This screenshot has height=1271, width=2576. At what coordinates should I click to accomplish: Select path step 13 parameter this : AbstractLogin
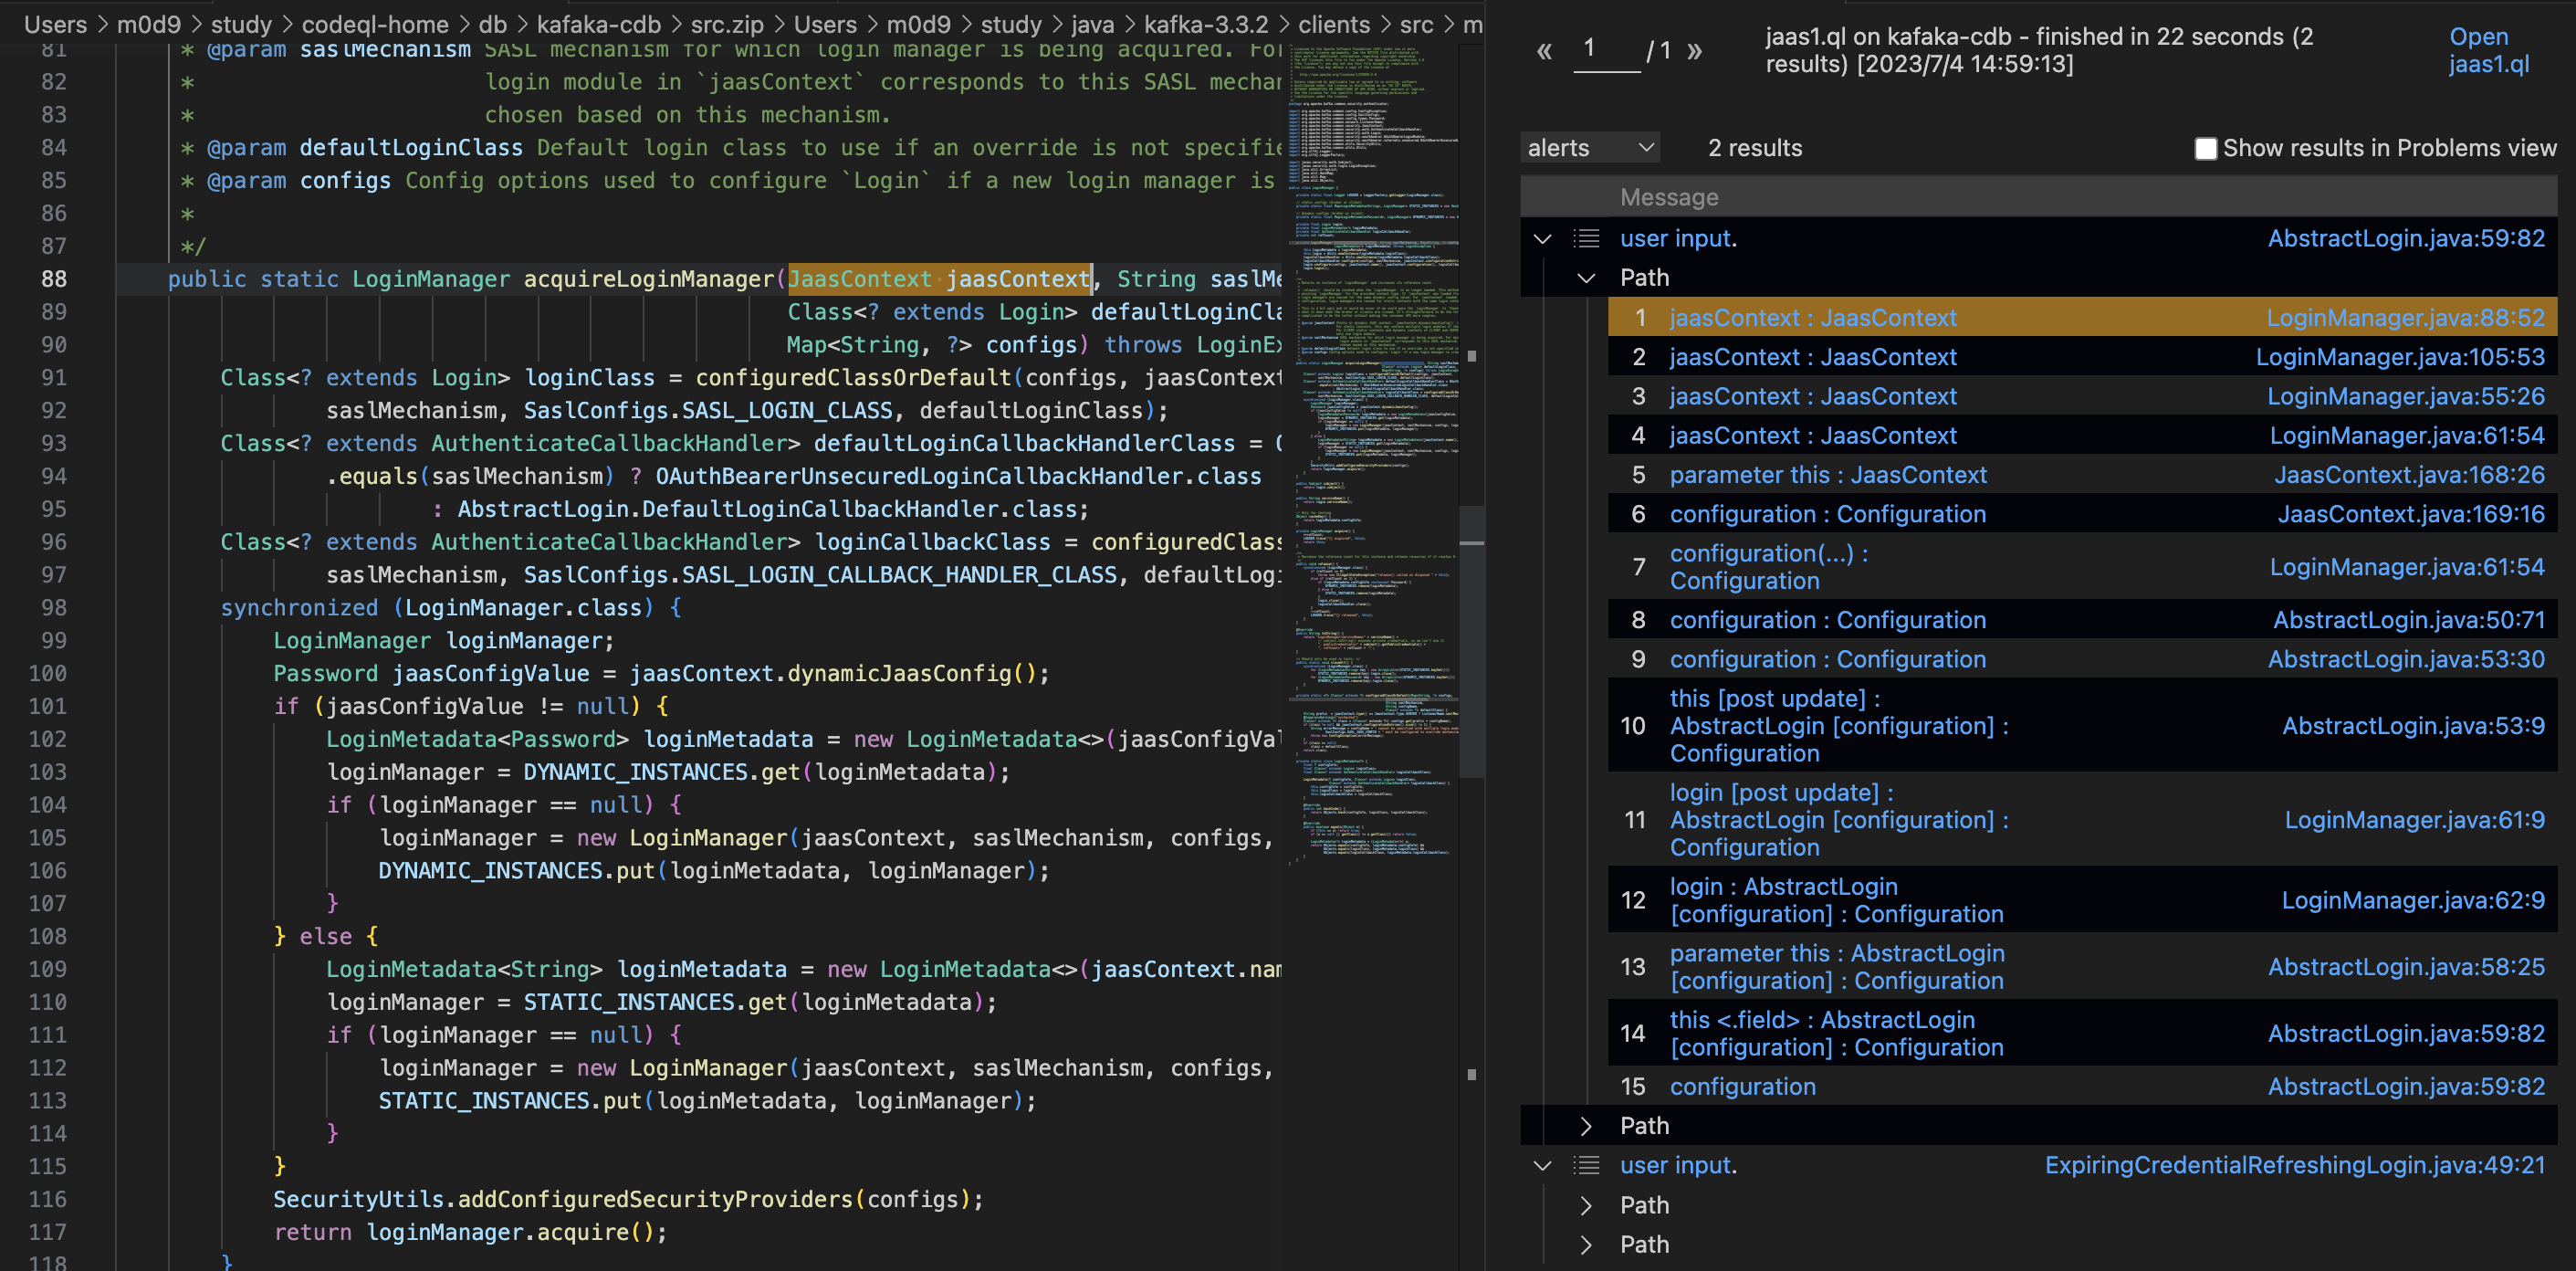tap(1837, 967)
